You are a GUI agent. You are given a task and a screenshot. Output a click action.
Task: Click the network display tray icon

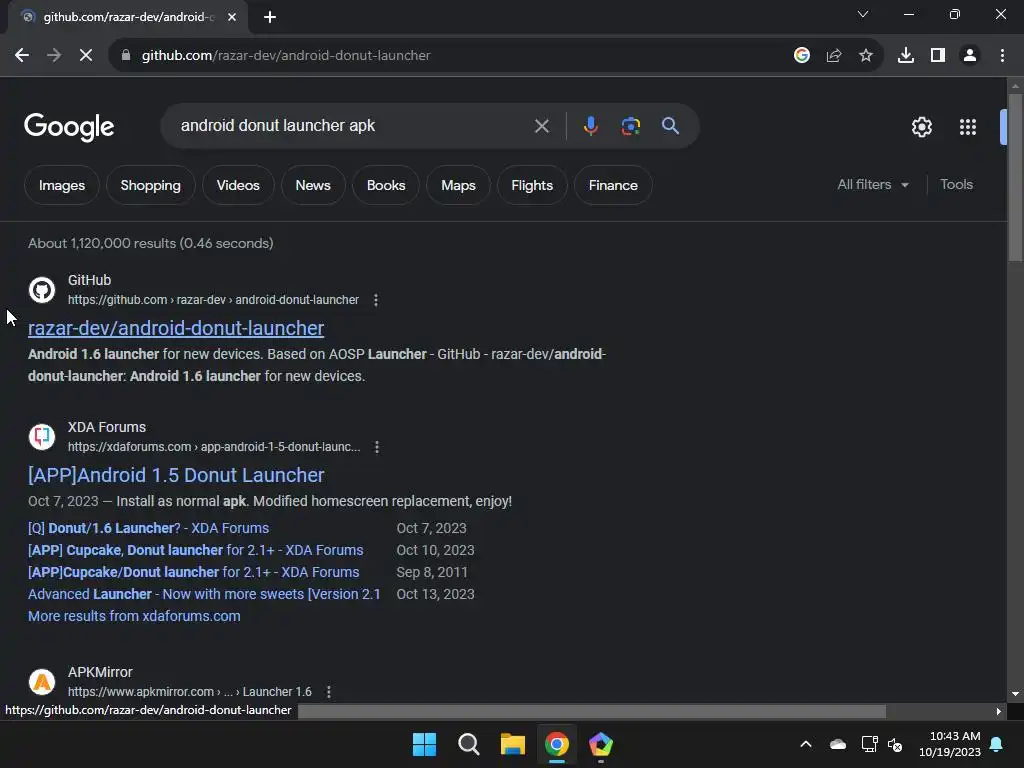tap(869, 744)
